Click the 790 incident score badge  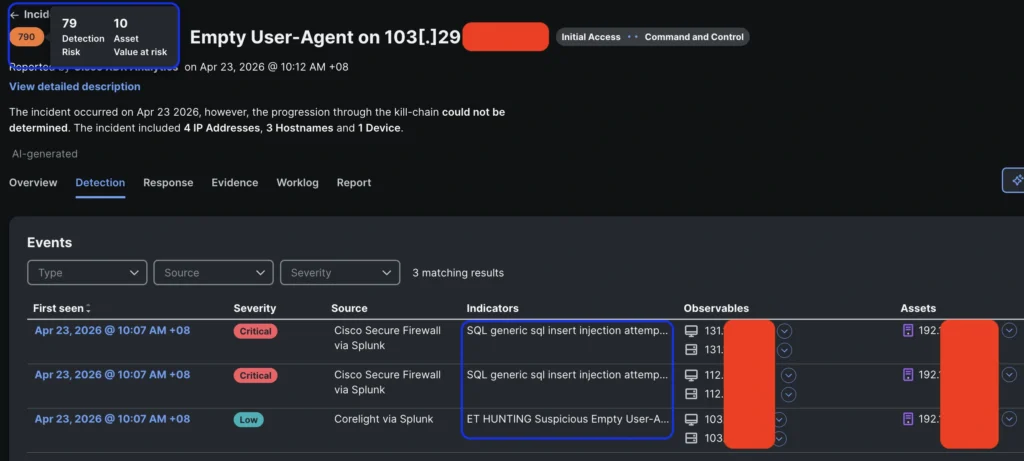27,37
